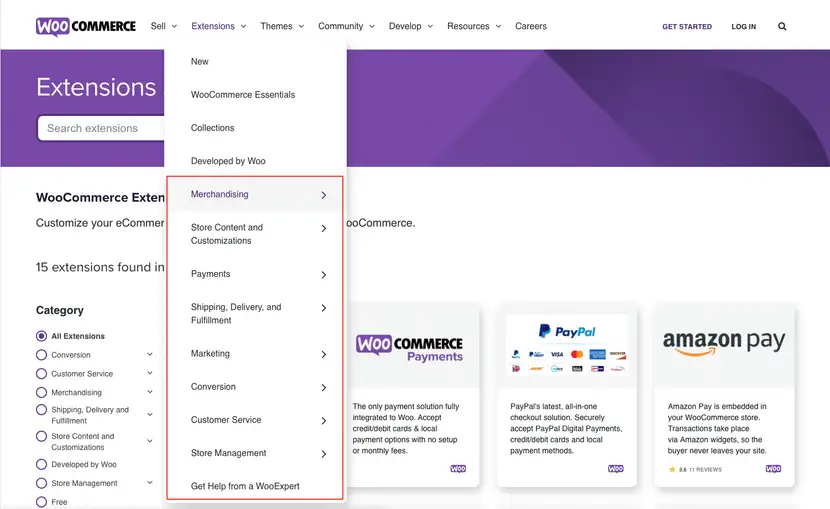This screenshot has height=509, width=830.
Task: Open the Themes dropdown in navigation
Action: pos(282,26)
